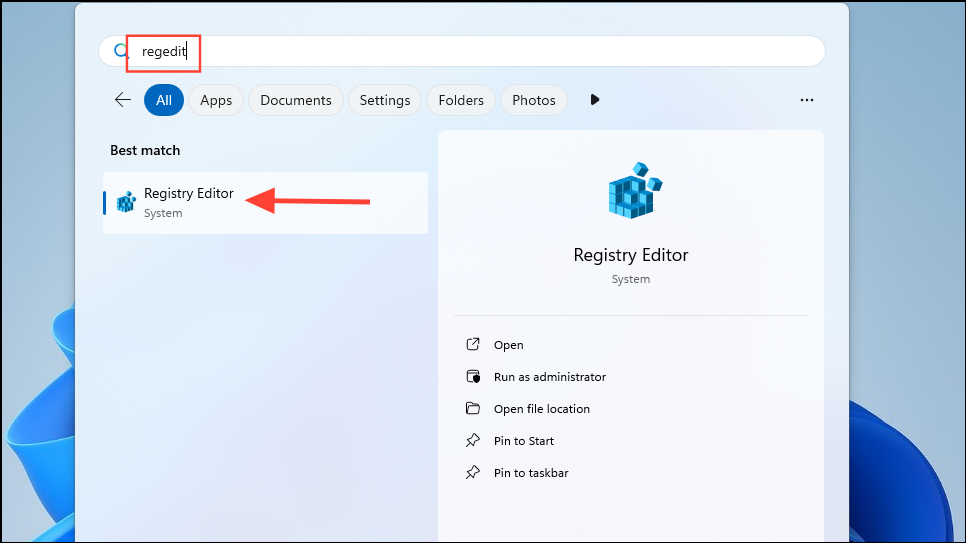This screenshot has height=543, width=966.
Task: Switch to the Apps filter
Action: coord(216,100)
